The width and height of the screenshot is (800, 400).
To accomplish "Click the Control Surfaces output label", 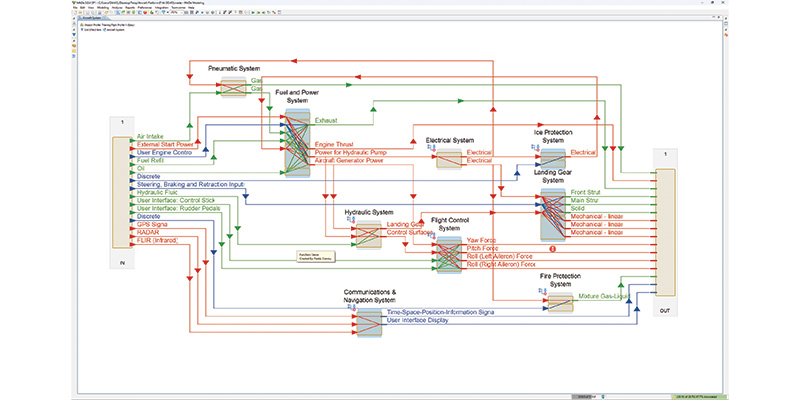I will [410, 233].
